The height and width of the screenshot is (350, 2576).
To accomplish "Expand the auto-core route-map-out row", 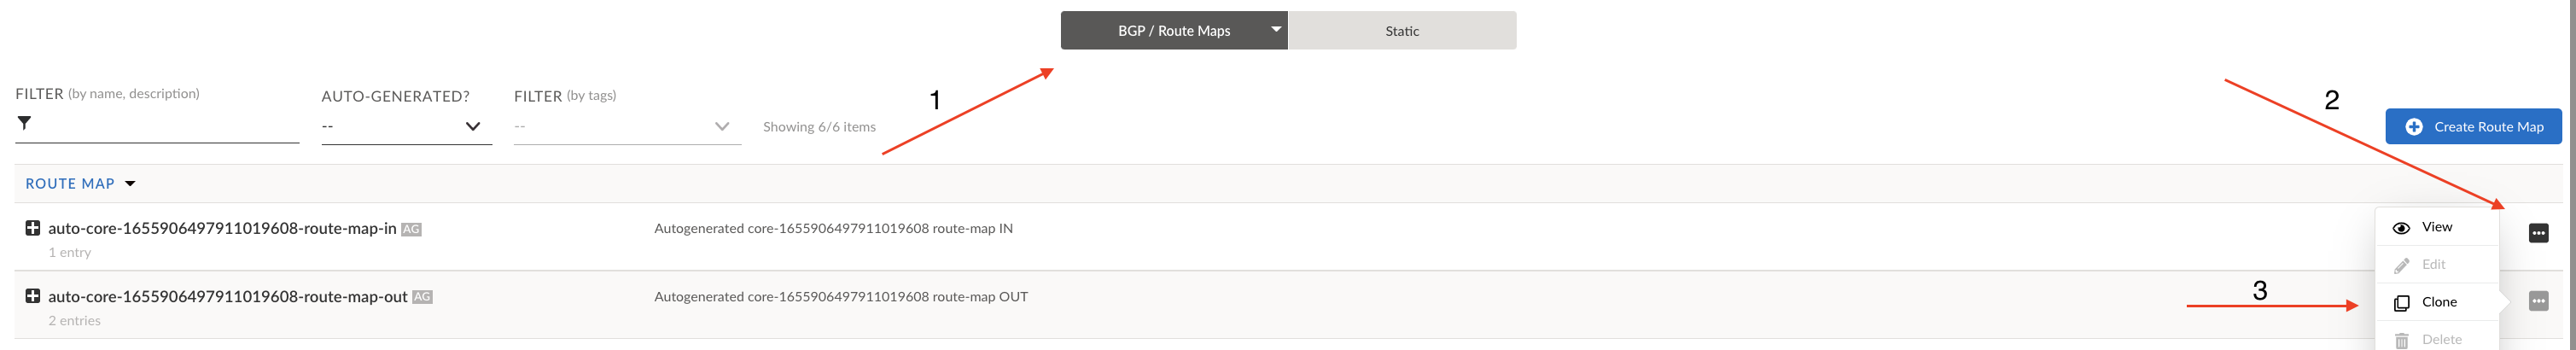I will [32, 296].
